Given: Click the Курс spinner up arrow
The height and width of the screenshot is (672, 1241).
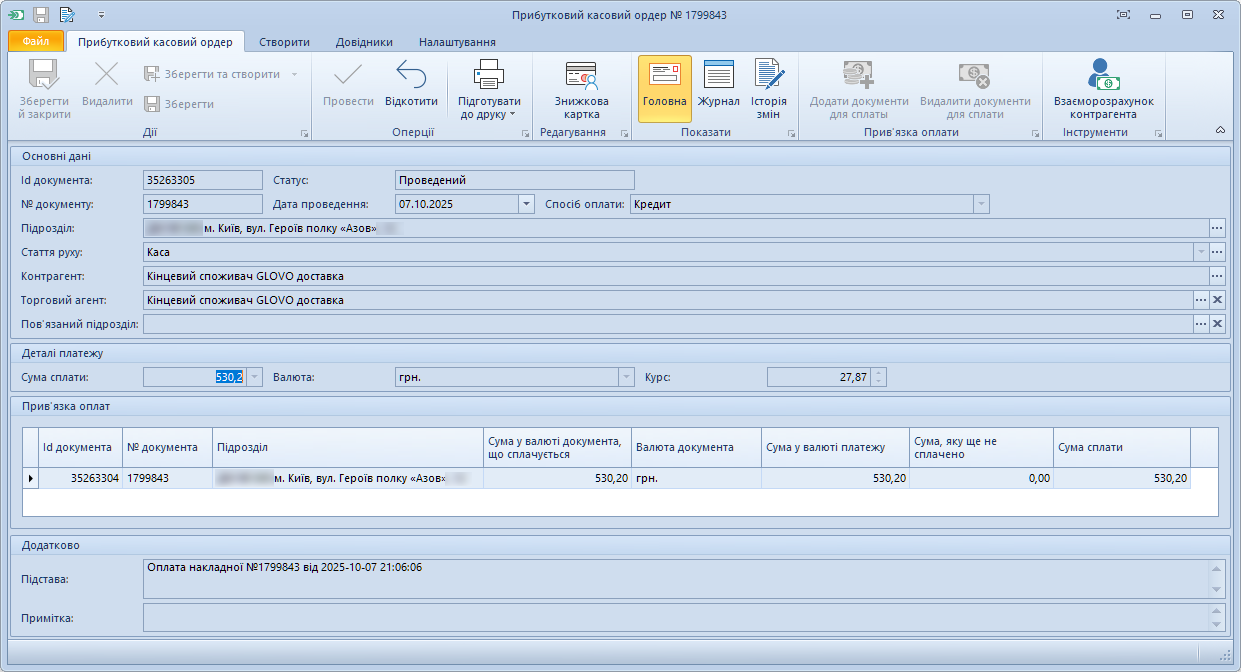Looking at the screenshot, I should [878, 373].
